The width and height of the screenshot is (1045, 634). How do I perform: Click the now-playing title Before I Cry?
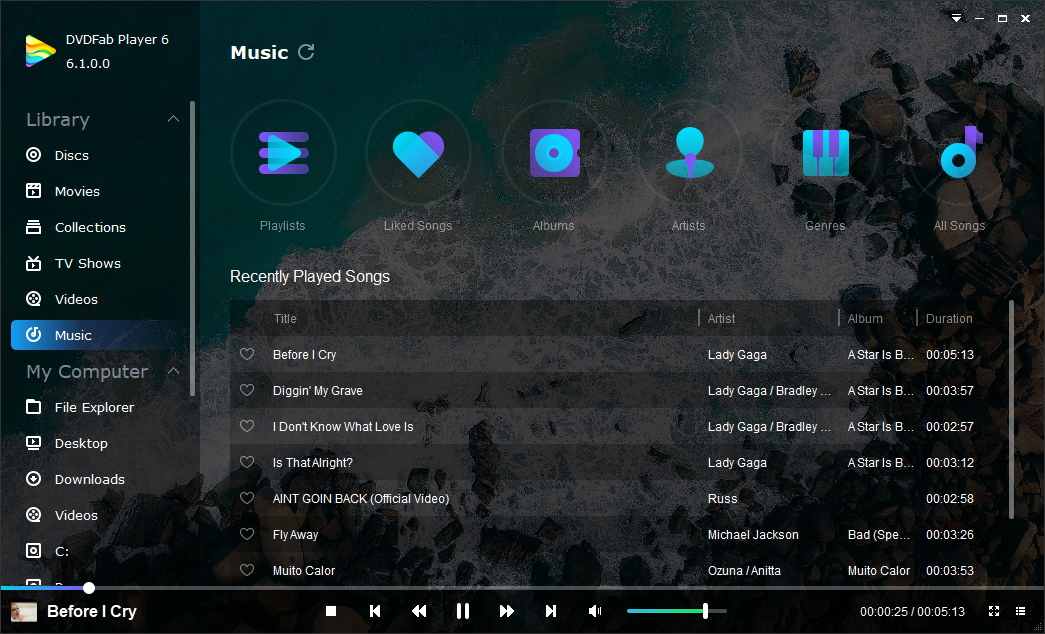coord(92,611)
